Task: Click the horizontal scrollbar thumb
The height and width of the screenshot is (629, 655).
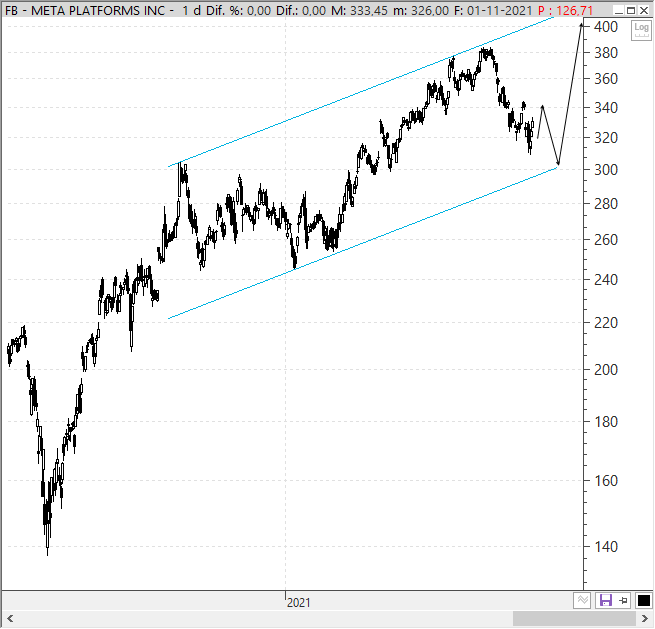Action: click(x=575, y=619)
